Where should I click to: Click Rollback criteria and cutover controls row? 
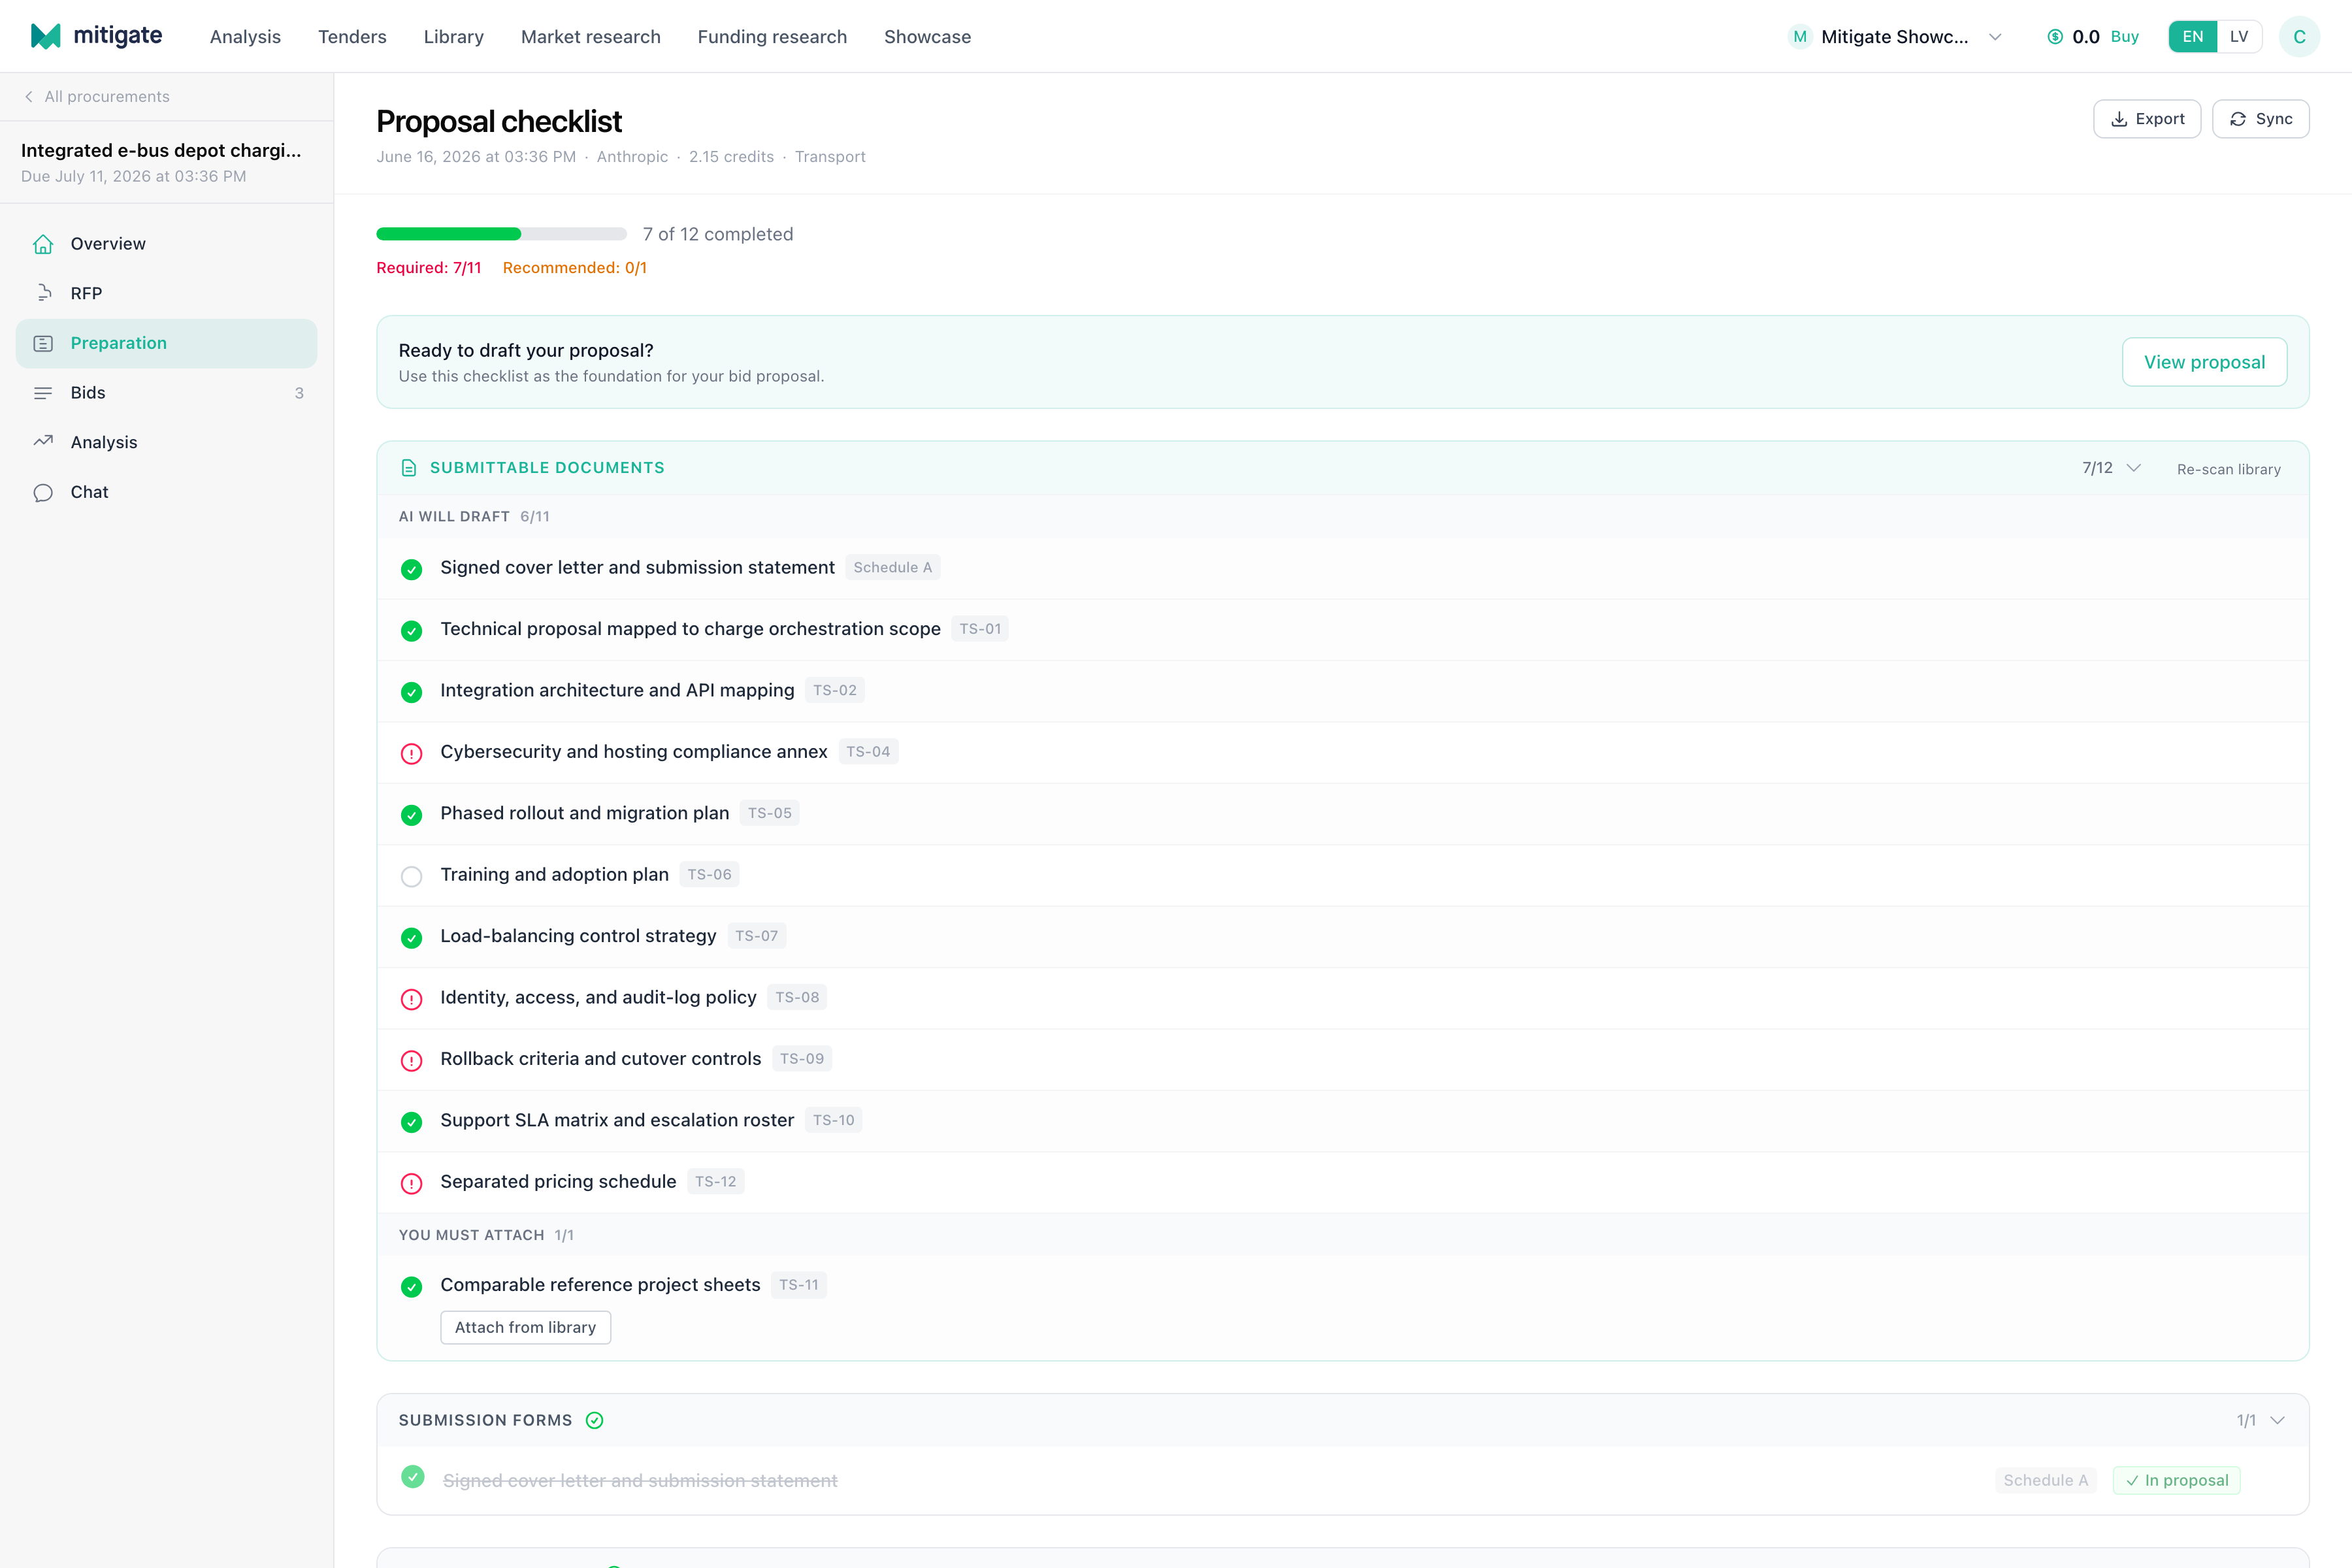(x=1342, y=1059)
